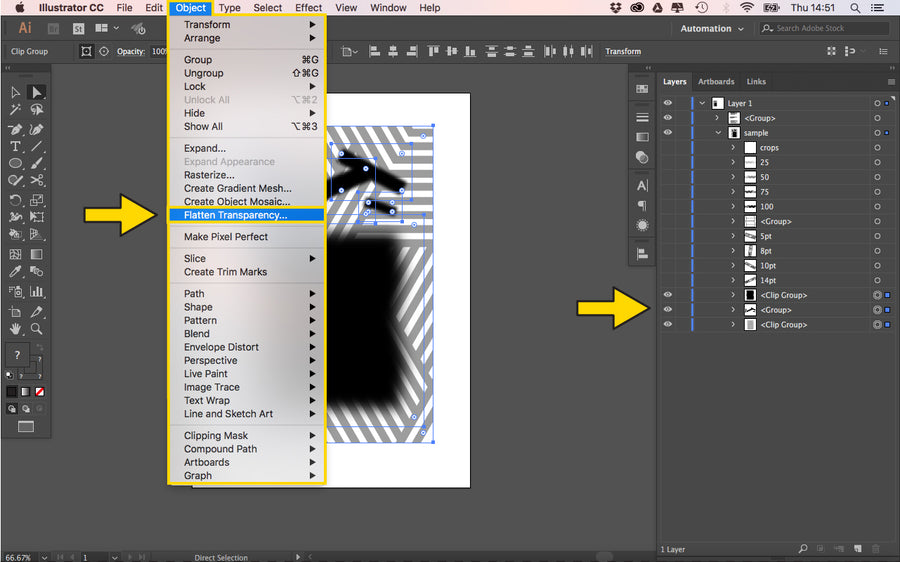The image size is (900, 562).
Task: Expand the crops sublayer
Action: pyautogui.click(x=733, y=148)
